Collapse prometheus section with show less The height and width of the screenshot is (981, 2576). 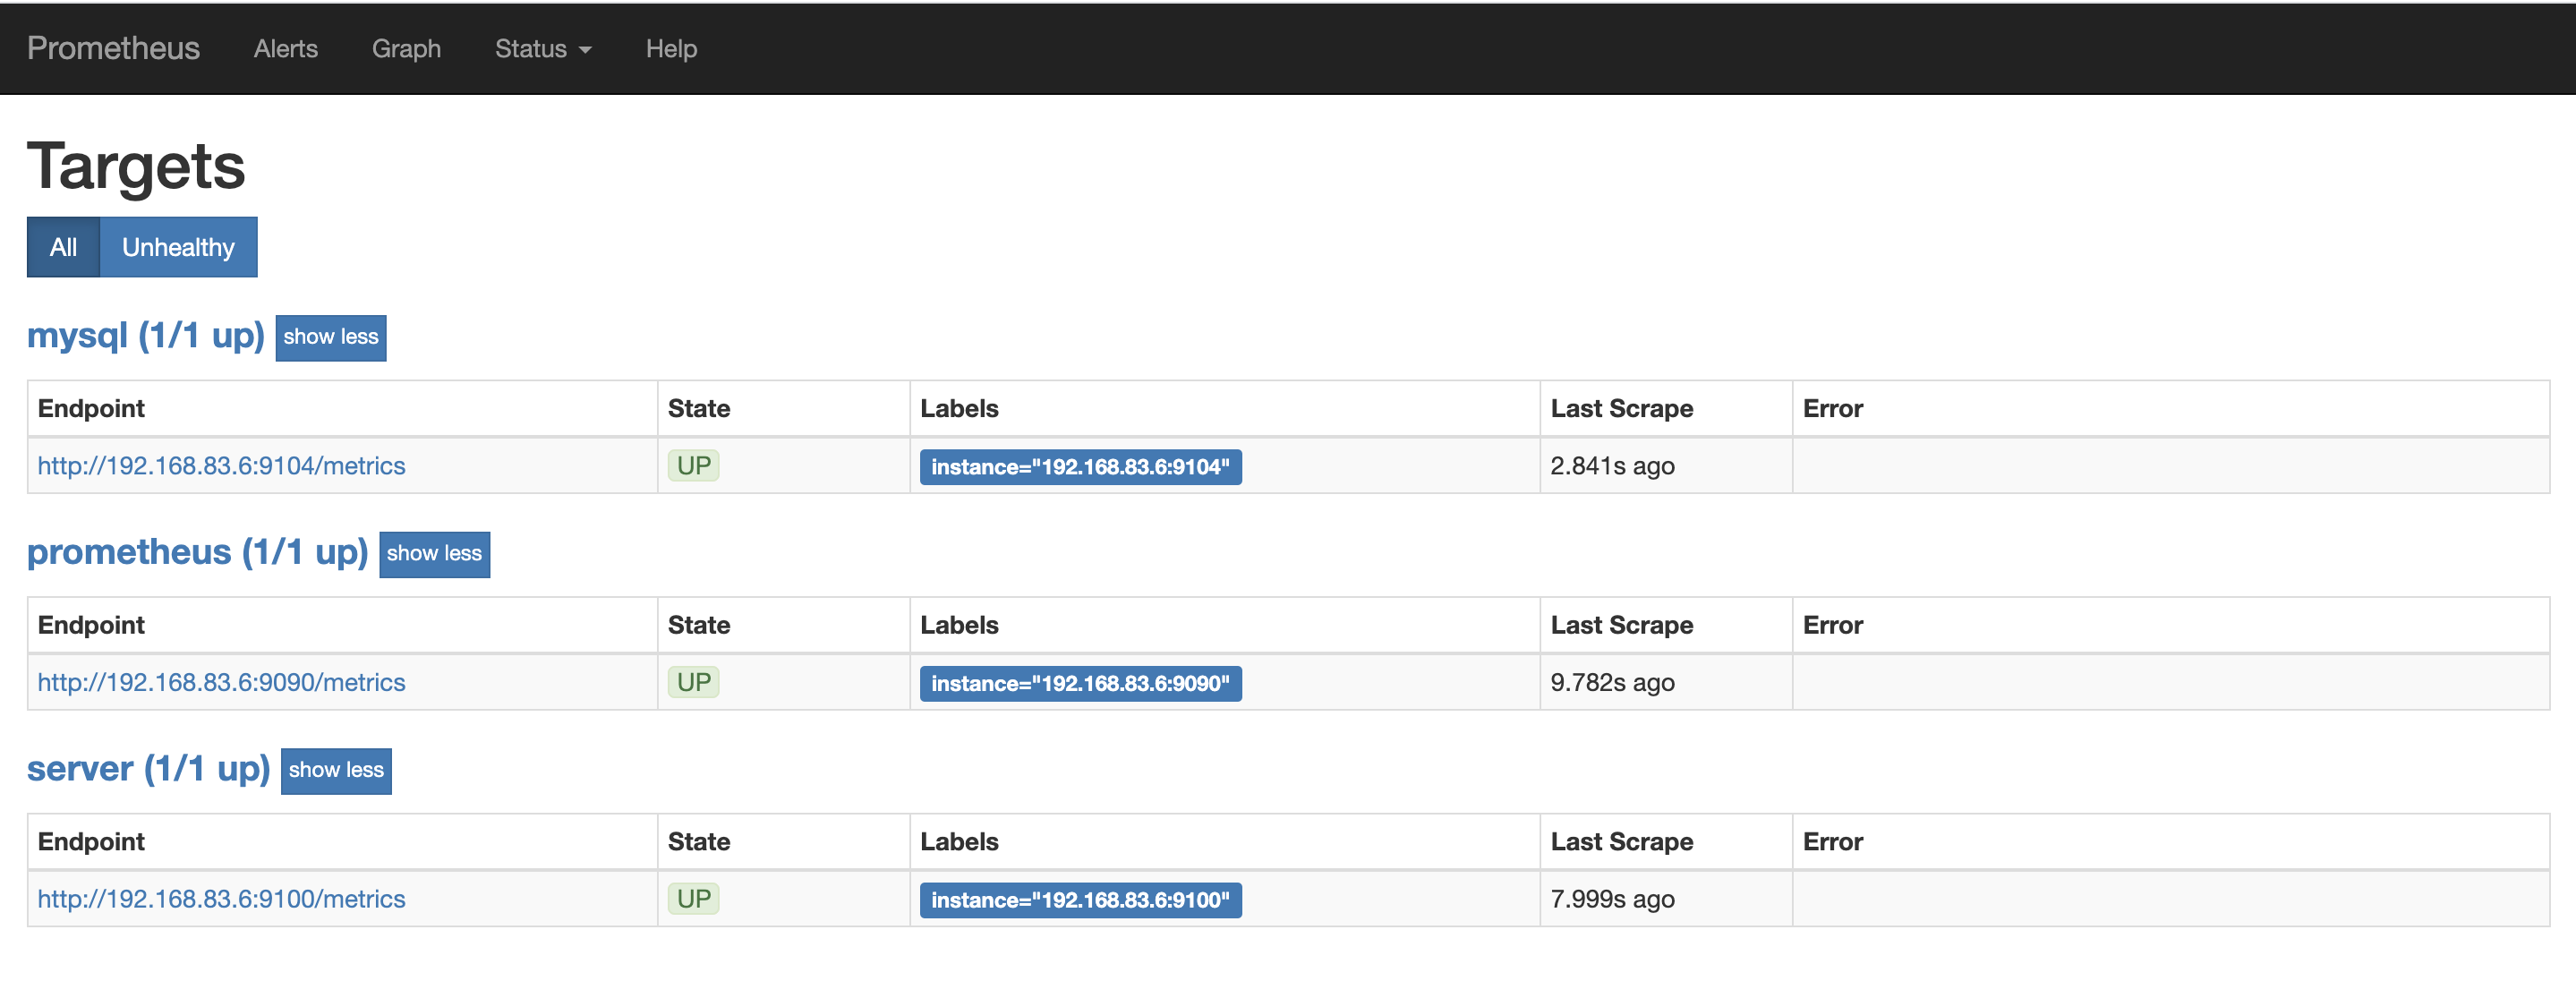tap(434, 554)
